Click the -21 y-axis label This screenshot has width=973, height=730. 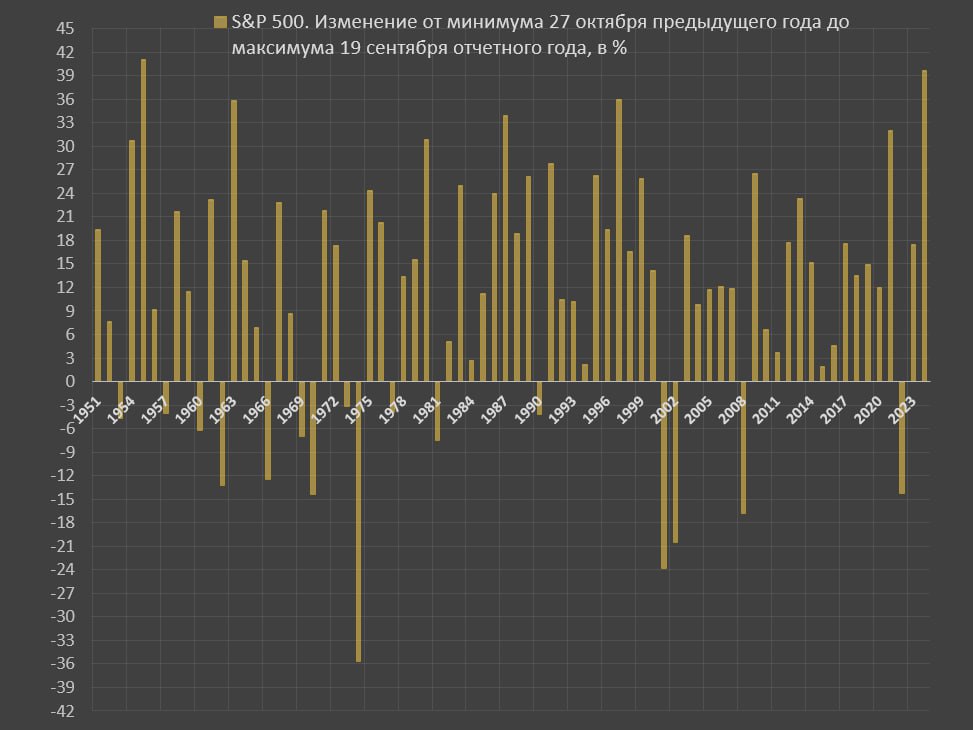coord(61,546)
